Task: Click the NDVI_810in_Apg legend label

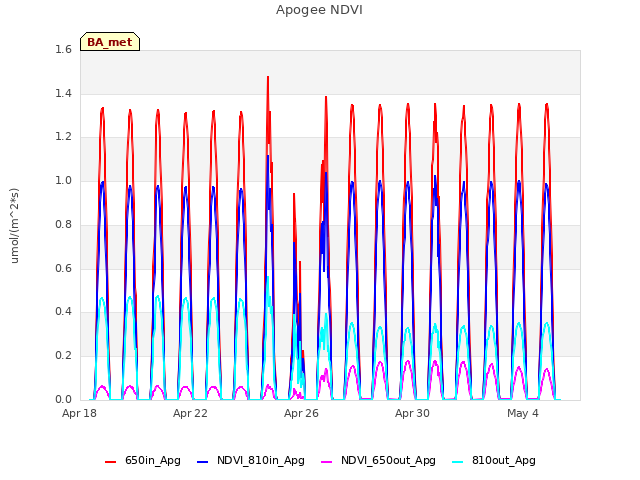Action: click(x=261, y=461)
